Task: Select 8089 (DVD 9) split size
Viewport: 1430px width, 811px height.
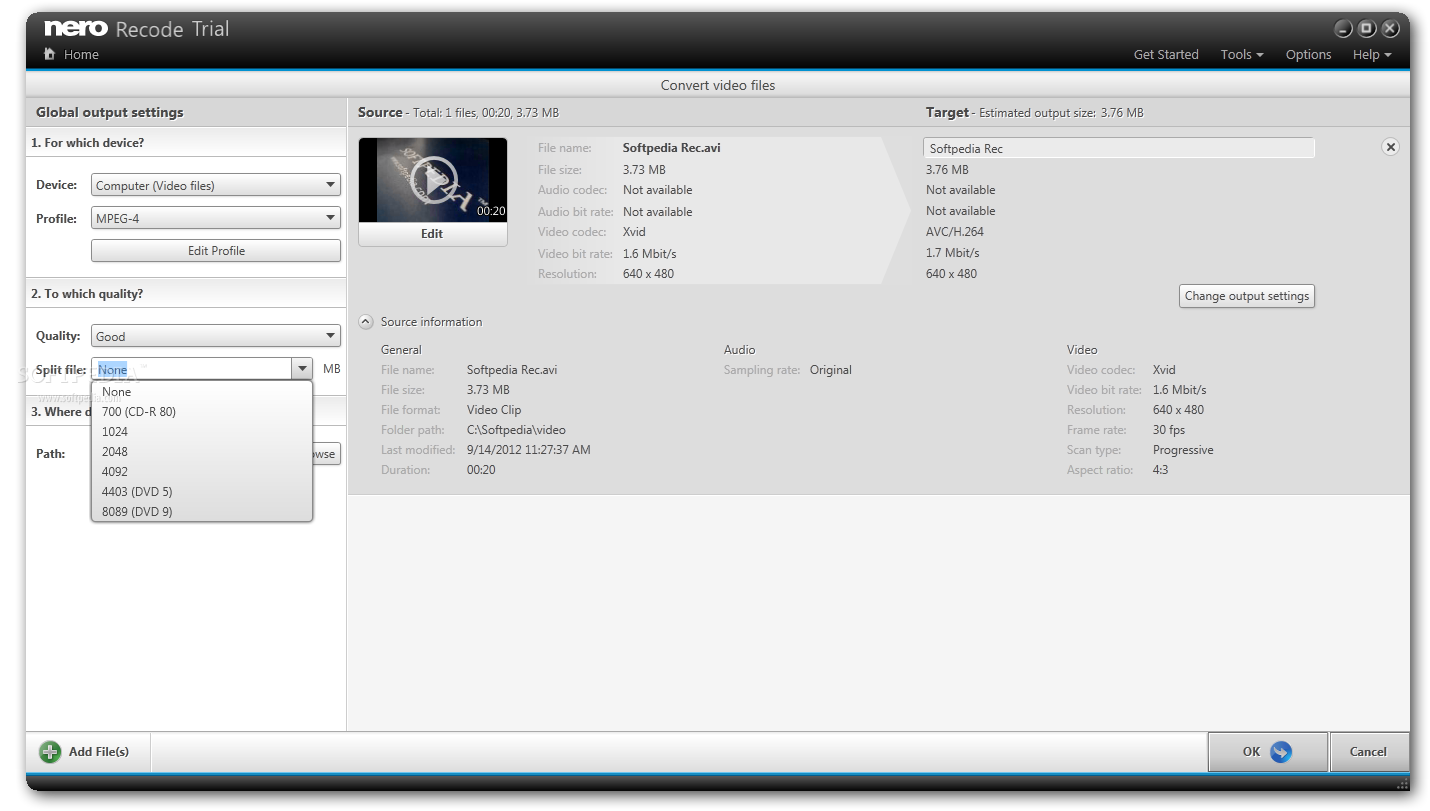Action: coord(202,512)
